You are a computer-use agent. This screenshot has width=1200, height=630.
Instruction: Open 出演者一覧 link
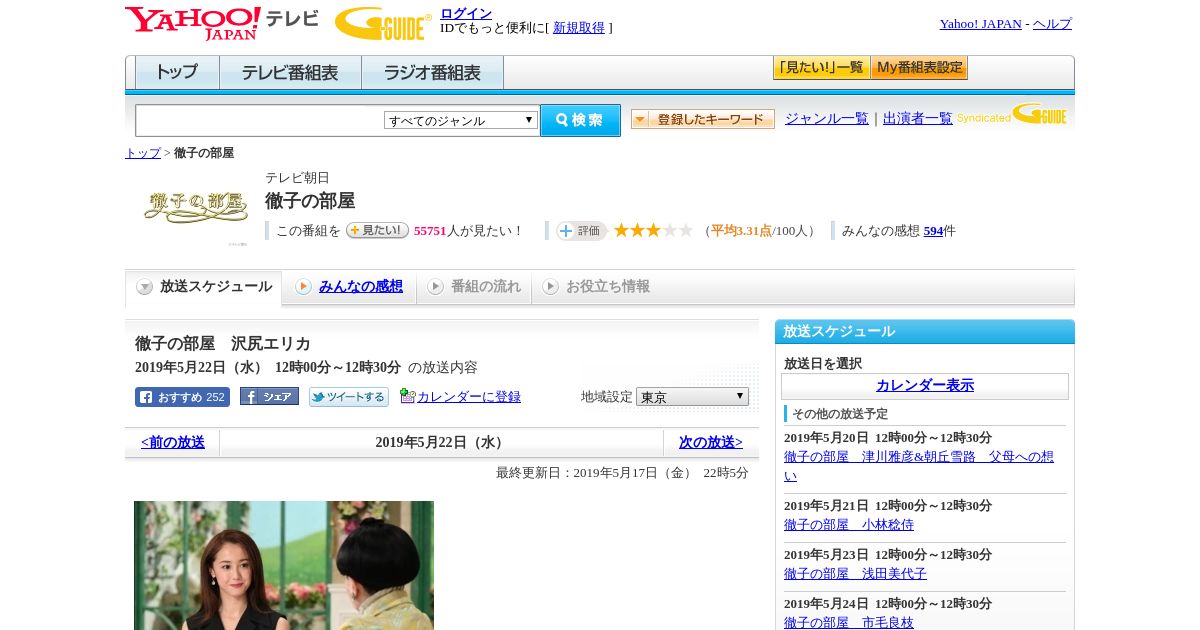pos(918,118)
